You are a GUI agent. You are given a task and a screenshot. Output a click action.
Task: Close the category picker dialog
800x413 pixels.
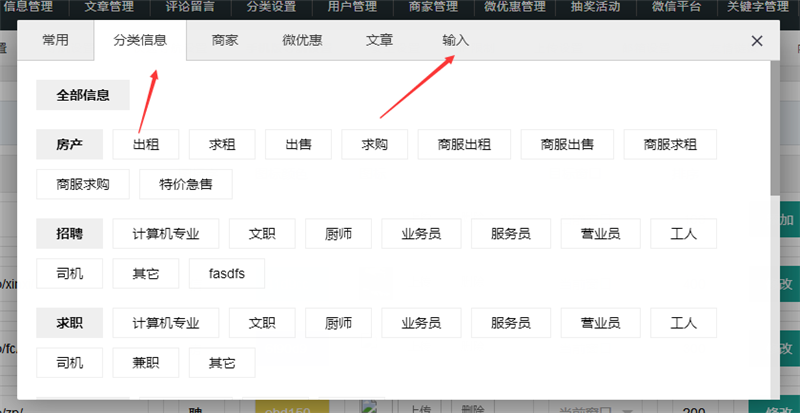coord(756,41)
